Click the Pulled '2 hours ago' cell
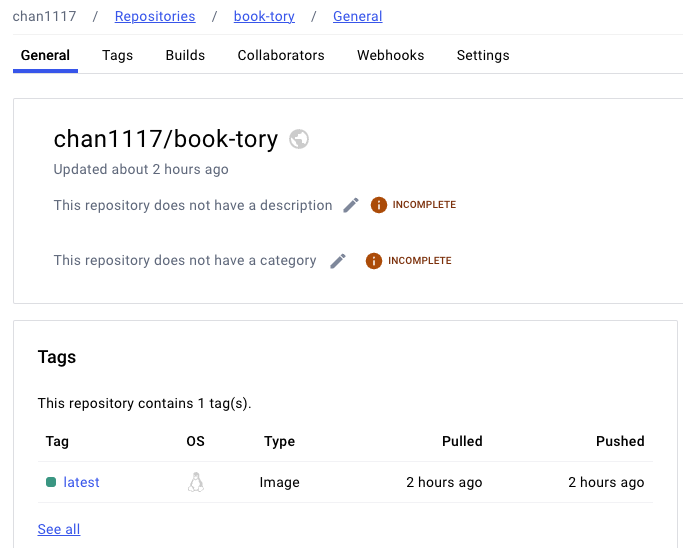Viewport: 683px width, 548px height. (444, 482)
